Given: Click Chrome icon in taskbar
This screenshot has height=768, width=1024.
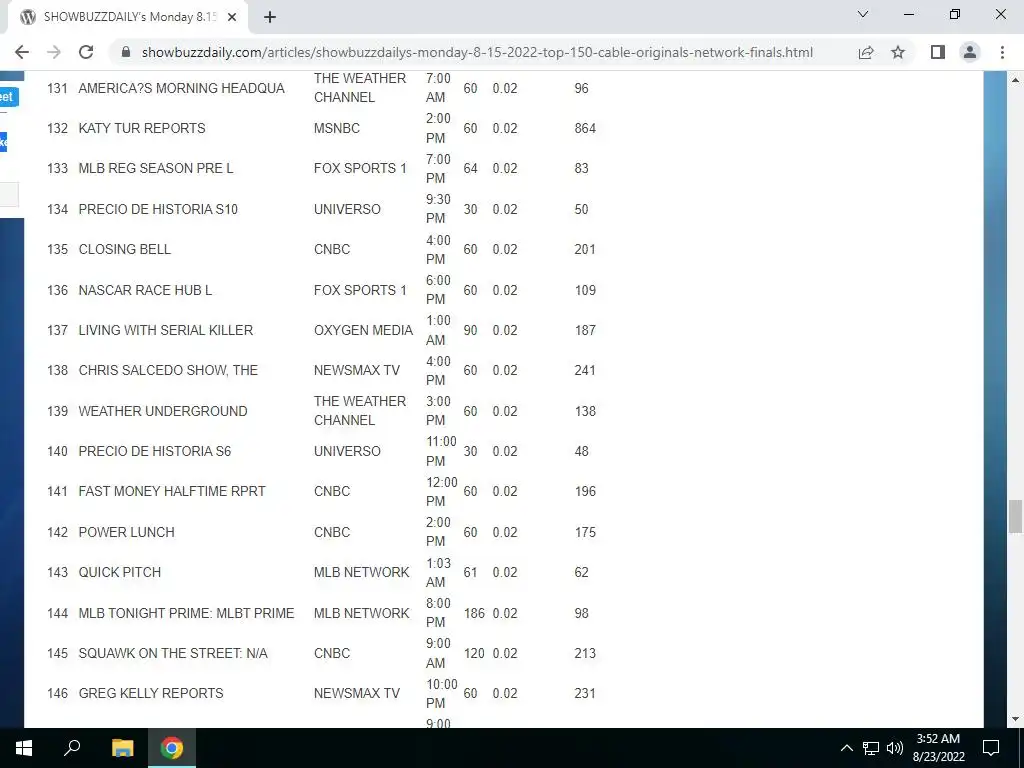Looking at the screenshot, I should click(172, 748).
